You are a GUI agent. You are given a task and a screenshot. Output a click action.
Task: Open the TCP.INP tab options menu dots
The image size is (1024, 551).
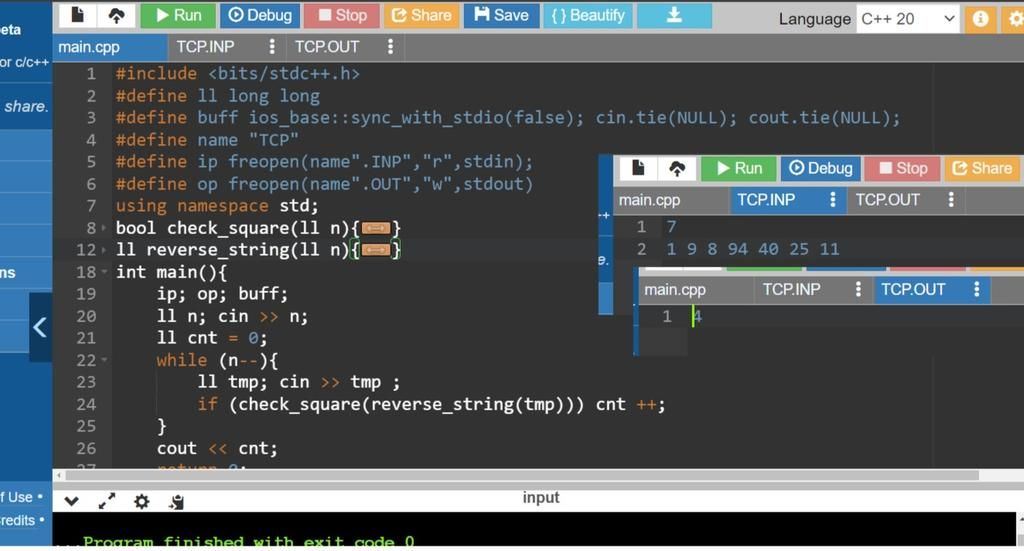[x=272, y=46]
